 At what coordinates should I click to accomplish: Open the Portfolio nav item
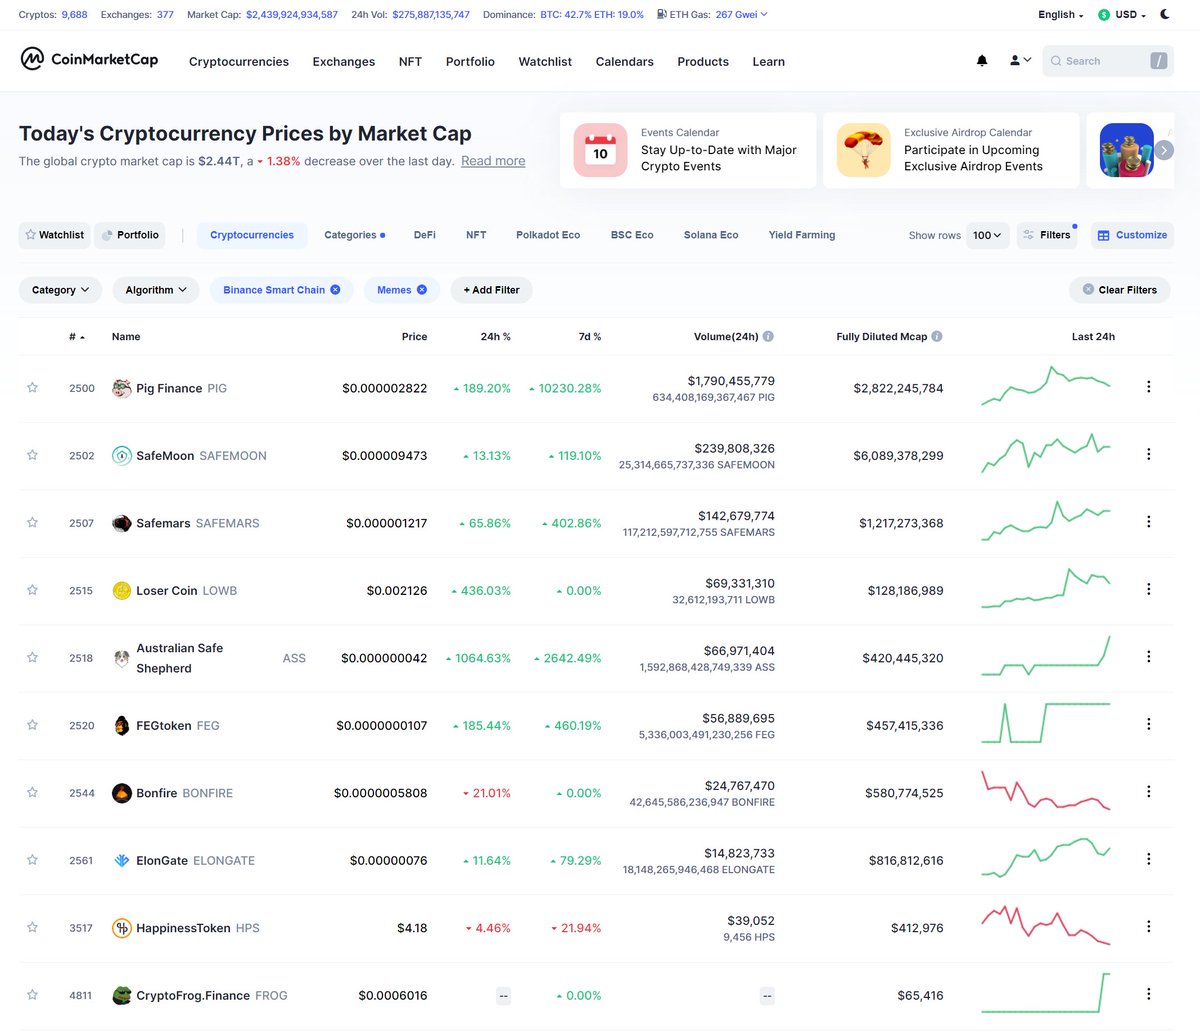click(470, 62)
